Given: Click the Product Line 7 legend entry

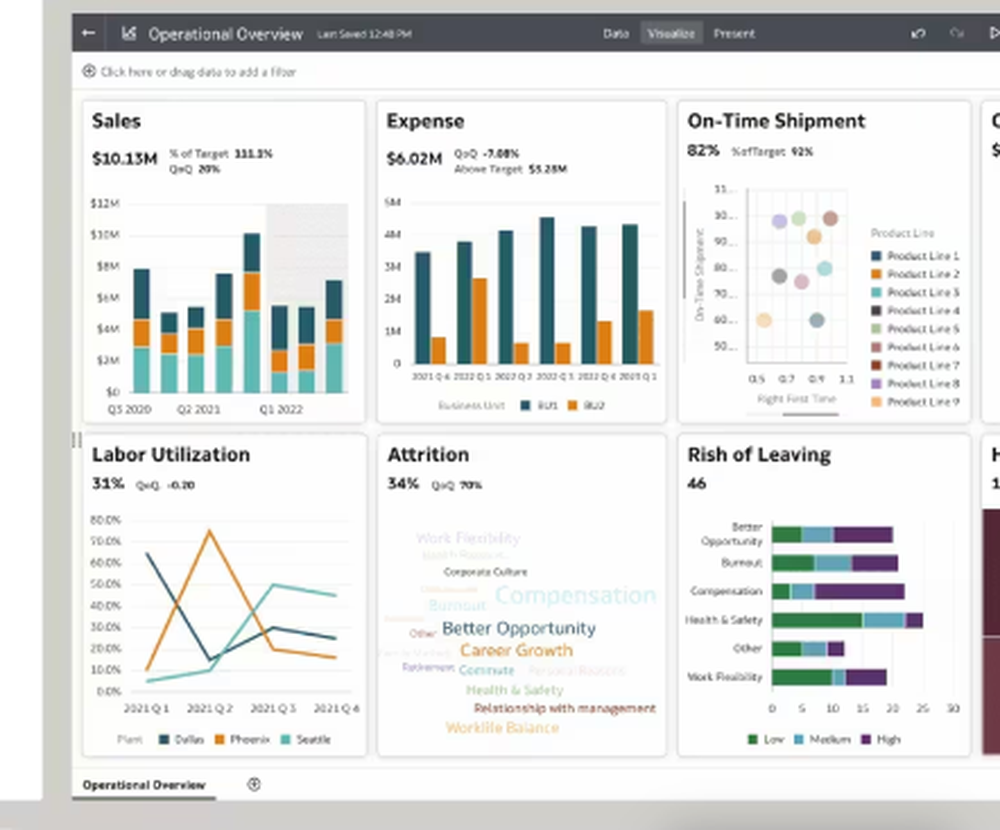Looking at the screenshot, I should [x=915, y=365].
